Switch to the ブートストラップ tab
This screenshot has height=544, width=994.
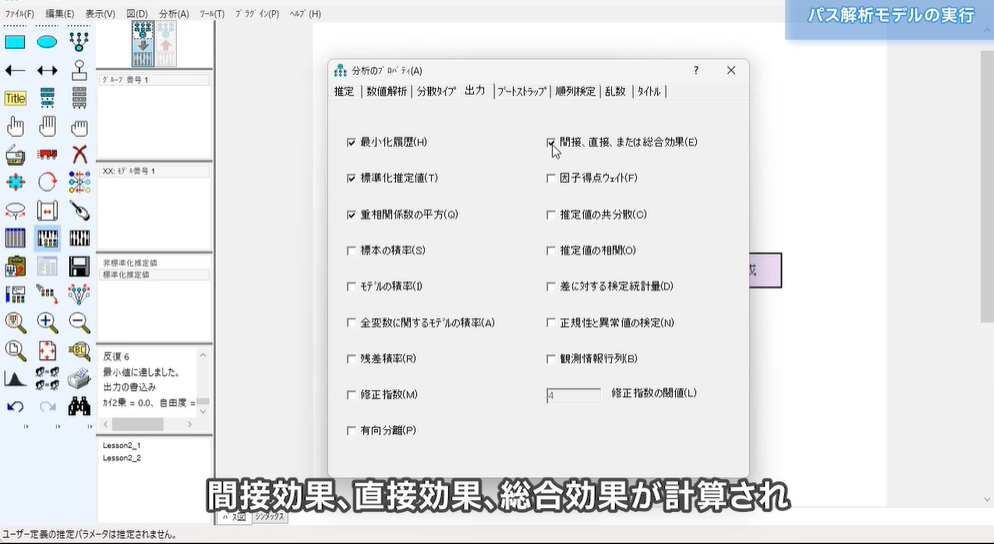(x=522, y=91)
